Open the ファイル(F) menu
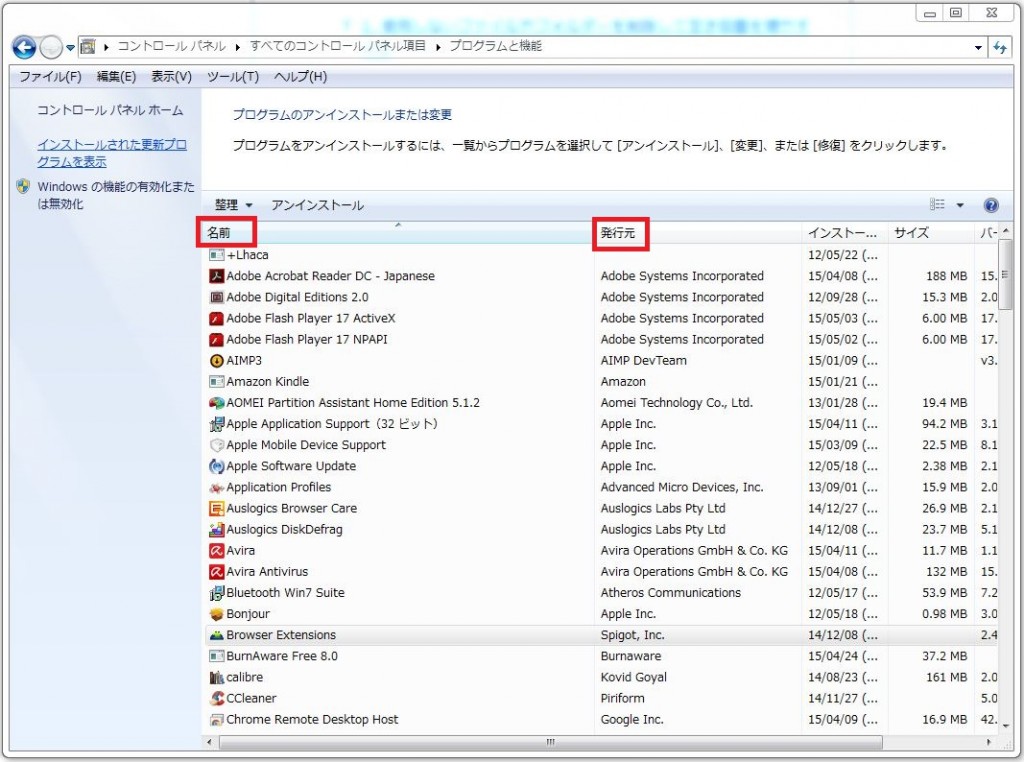The height and width of the screenshot is (762, 1024). (x=50, y=76)
